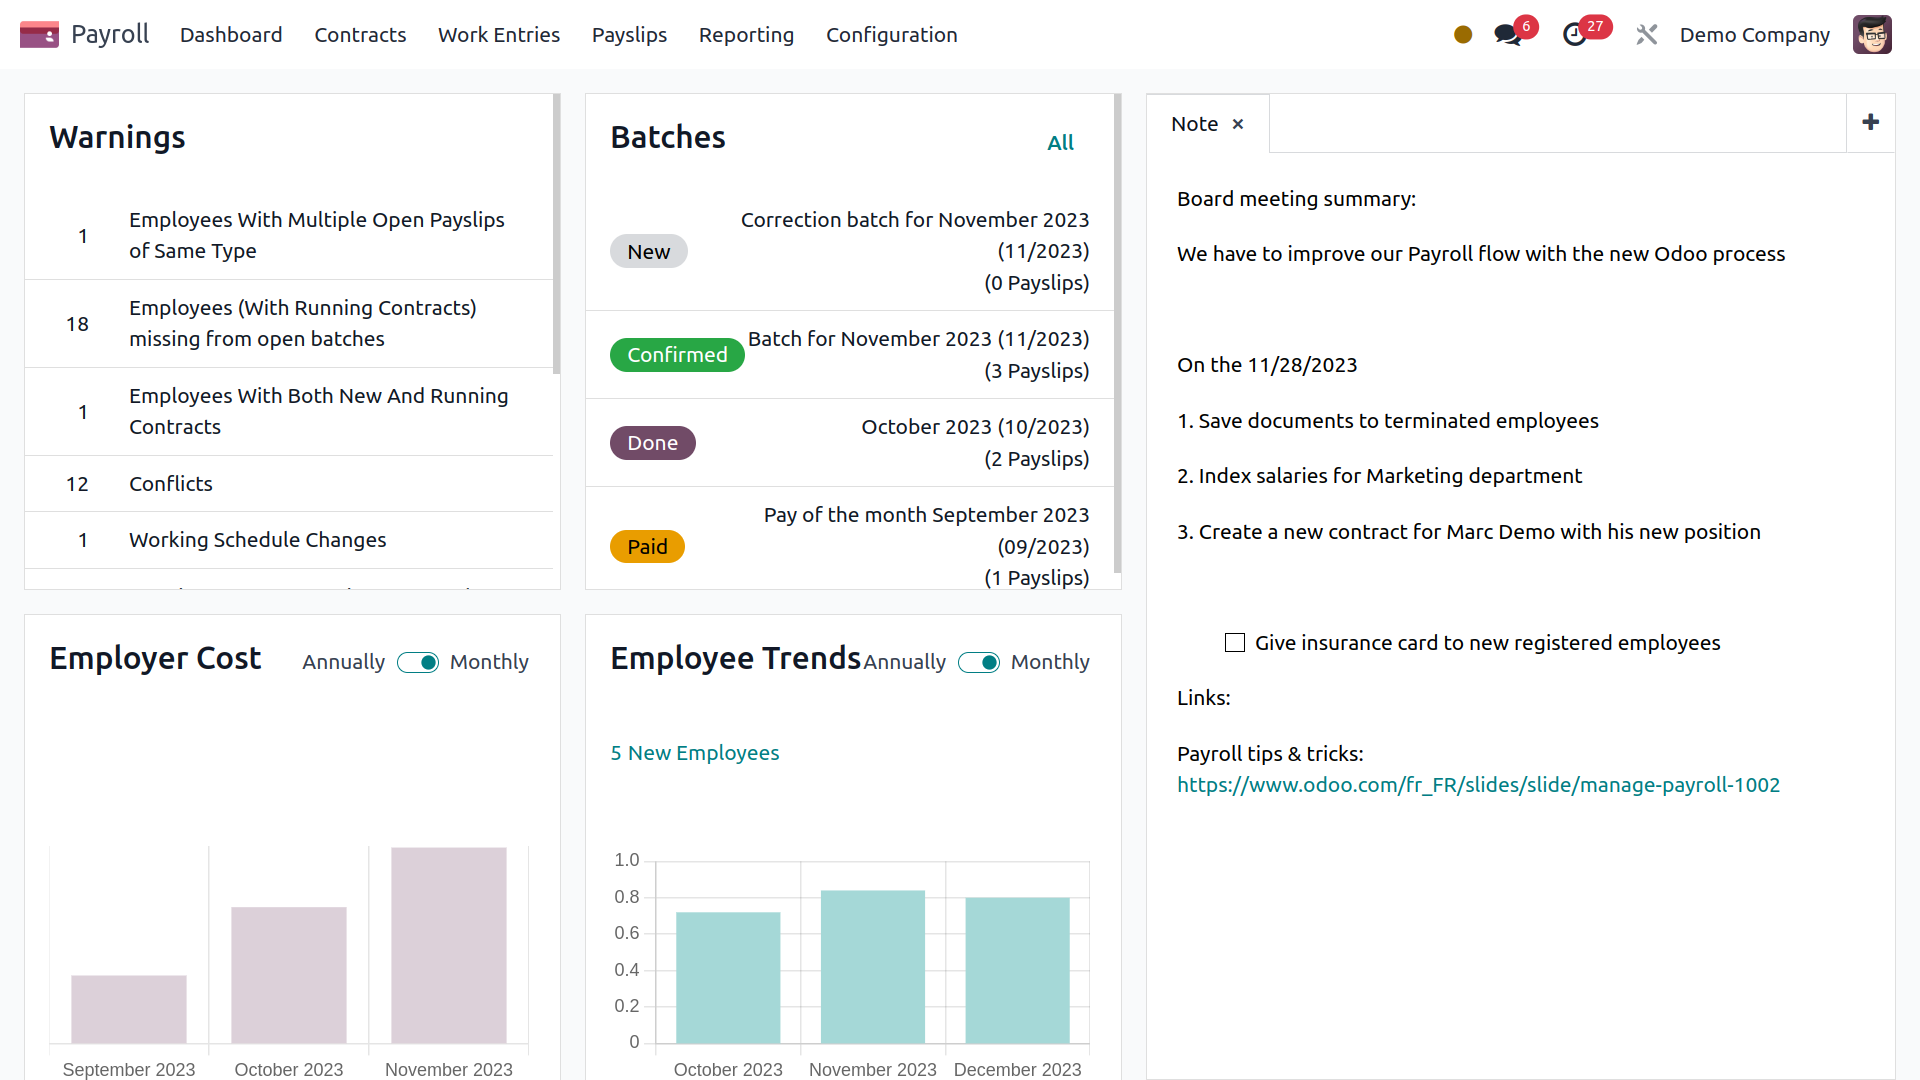Click the orange status dot icon

1463,35
